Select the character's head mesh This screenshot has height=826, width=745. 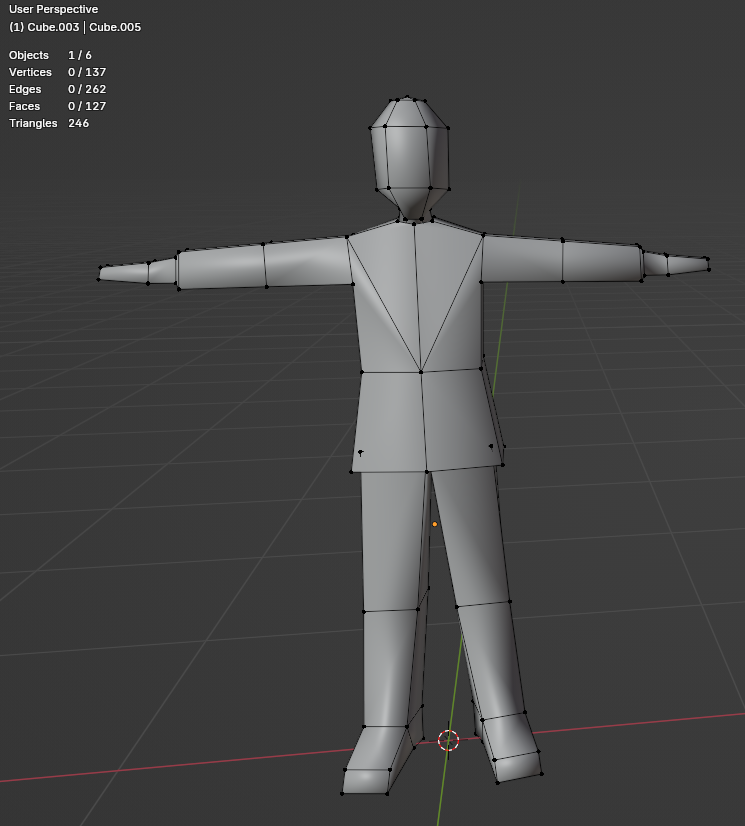click(x=410, y=158)
